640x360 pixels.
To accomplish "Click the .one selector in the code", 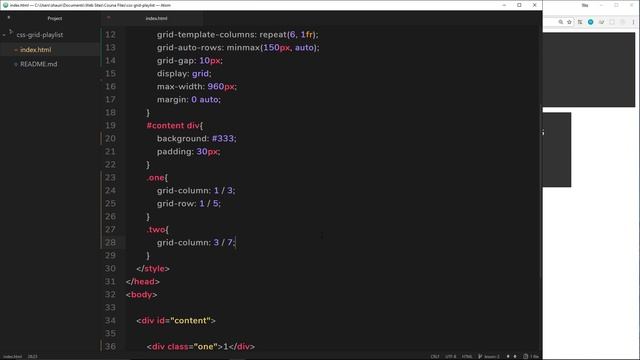I will tap(155, 178).
